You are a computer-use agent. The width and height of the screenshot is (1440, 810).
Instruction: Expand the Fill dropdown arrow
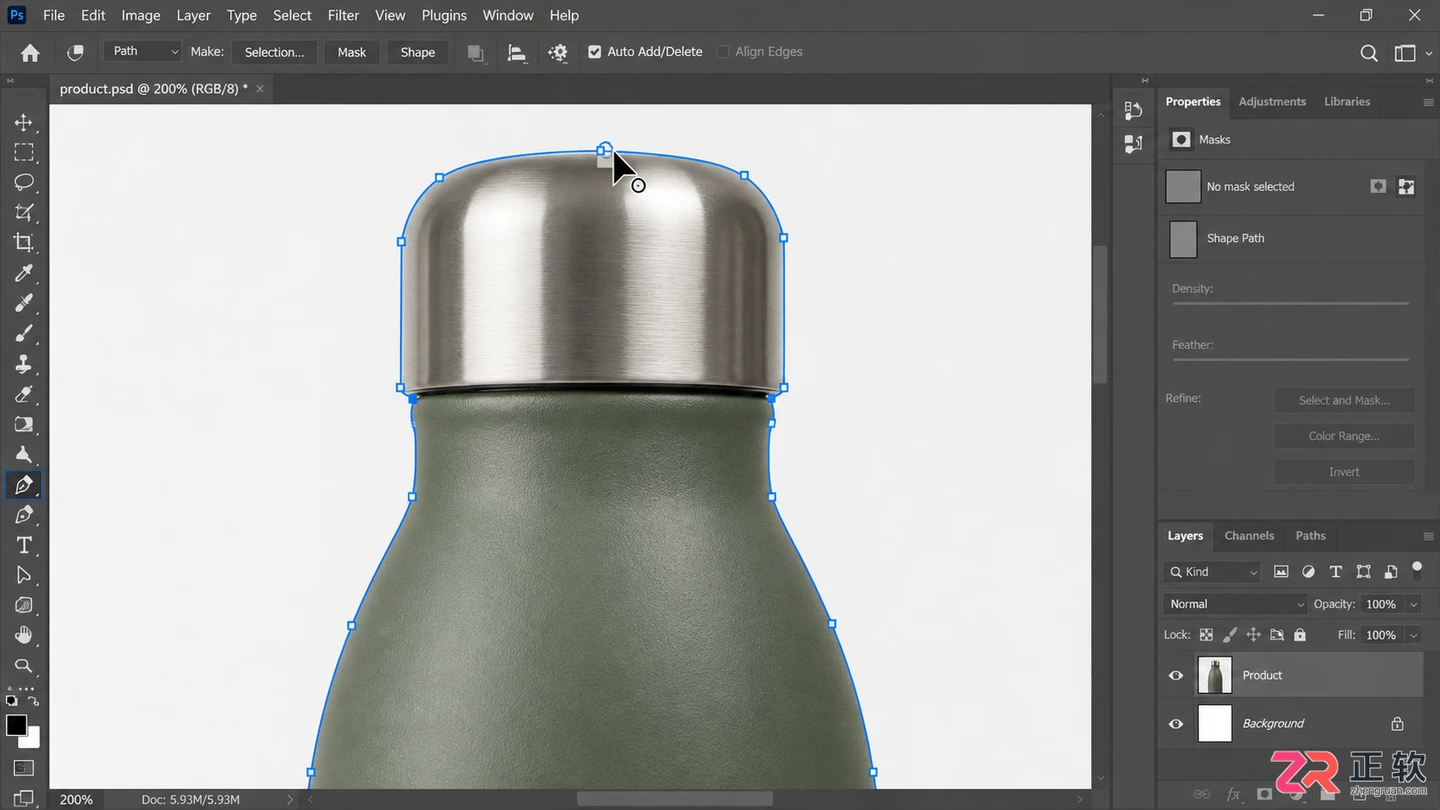click(1414, 635)
